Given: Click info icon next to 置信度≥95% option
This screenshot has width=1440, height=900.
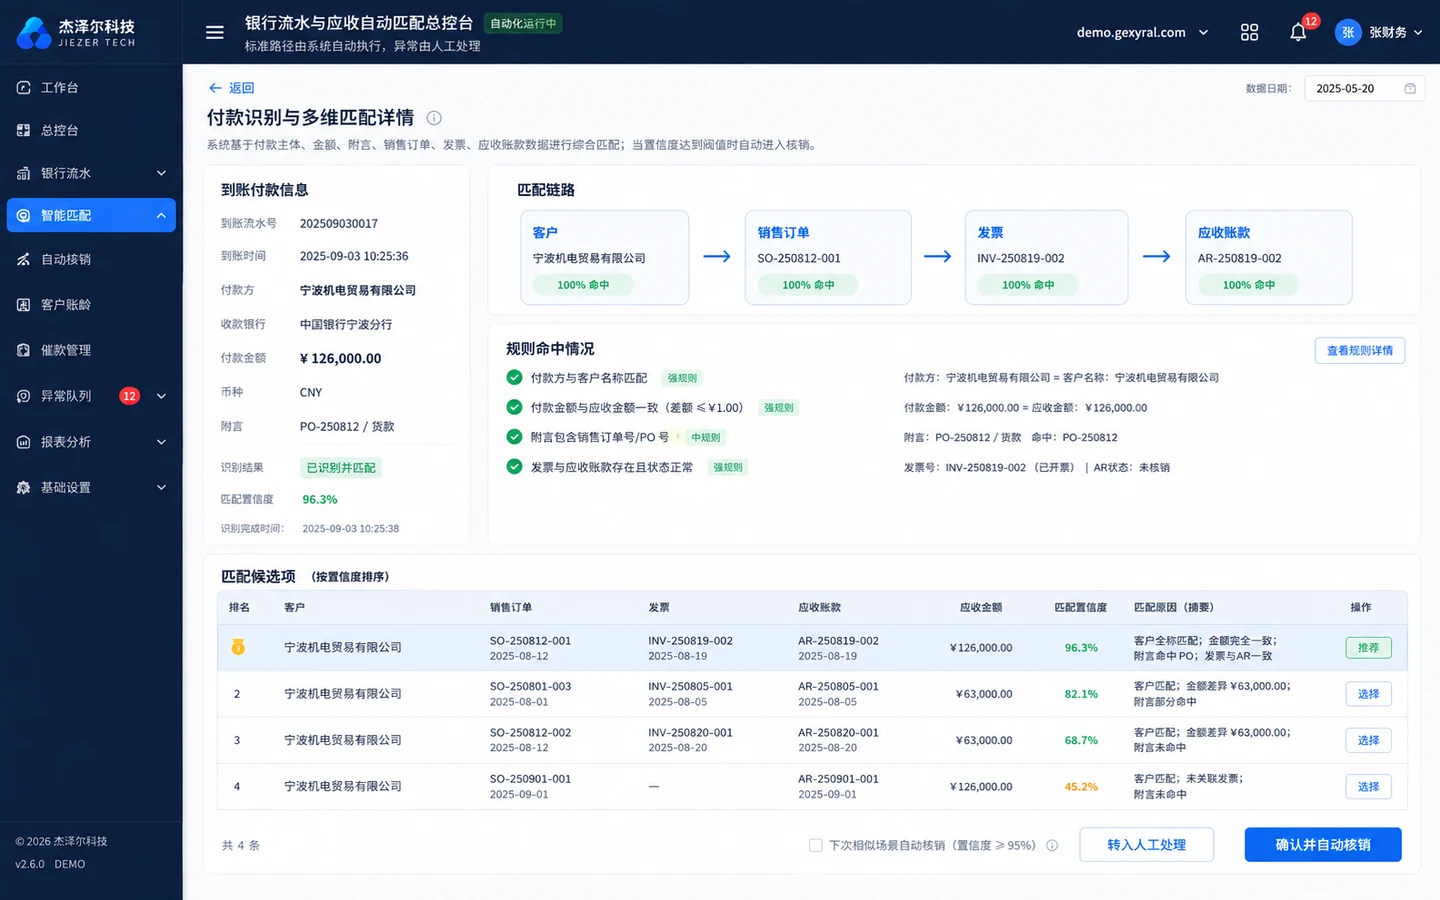Looking at the screenshot, I should (1052, 845).
